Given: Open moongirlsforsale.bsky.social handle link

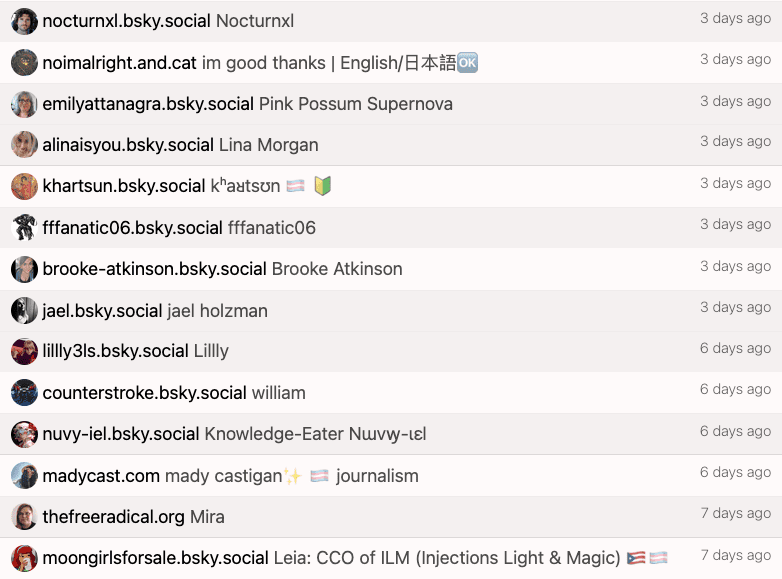Looking at the screenshot, I should point(155,558).
